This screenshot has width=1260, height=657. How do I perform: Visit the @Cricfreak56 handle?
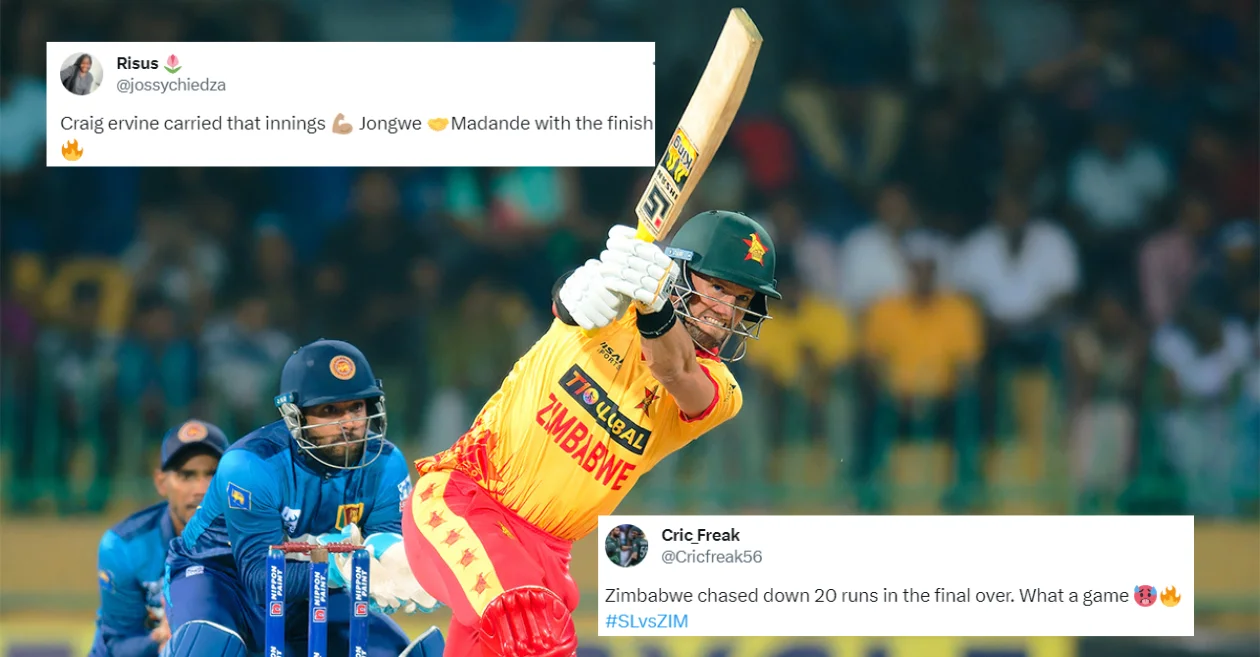click(712, 556)
